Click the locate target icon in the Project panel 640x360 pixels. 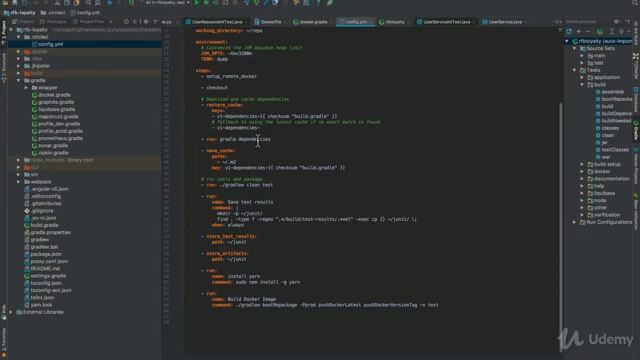126,22
